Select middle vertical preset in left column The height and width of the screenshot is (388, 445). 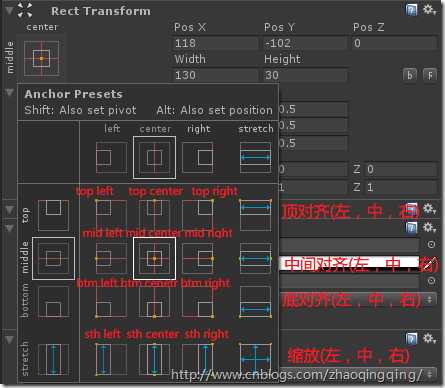click(x=53, y=258)
